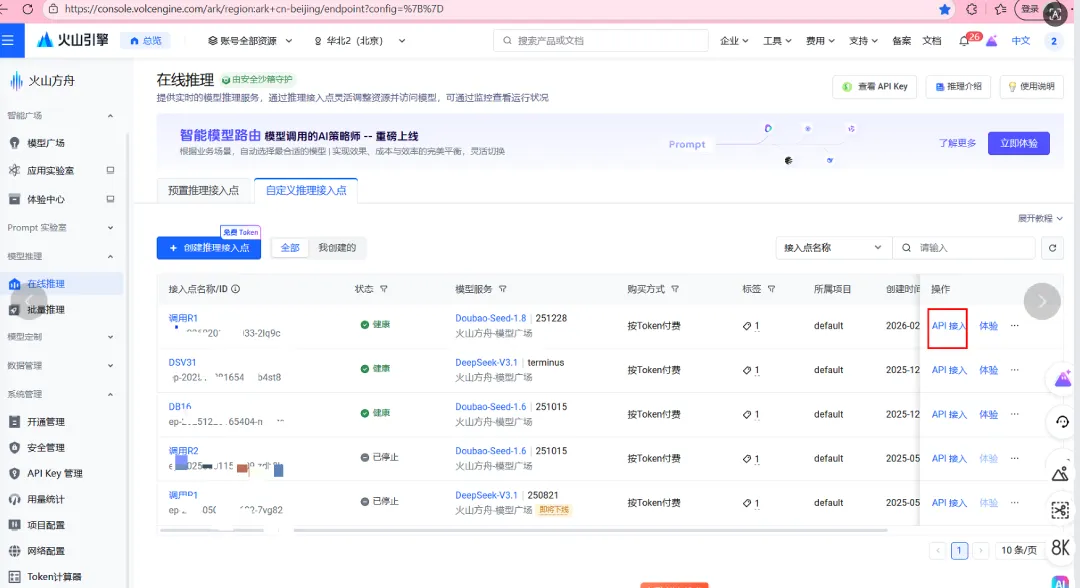Open more actions for the DSV31 row

1015,370
